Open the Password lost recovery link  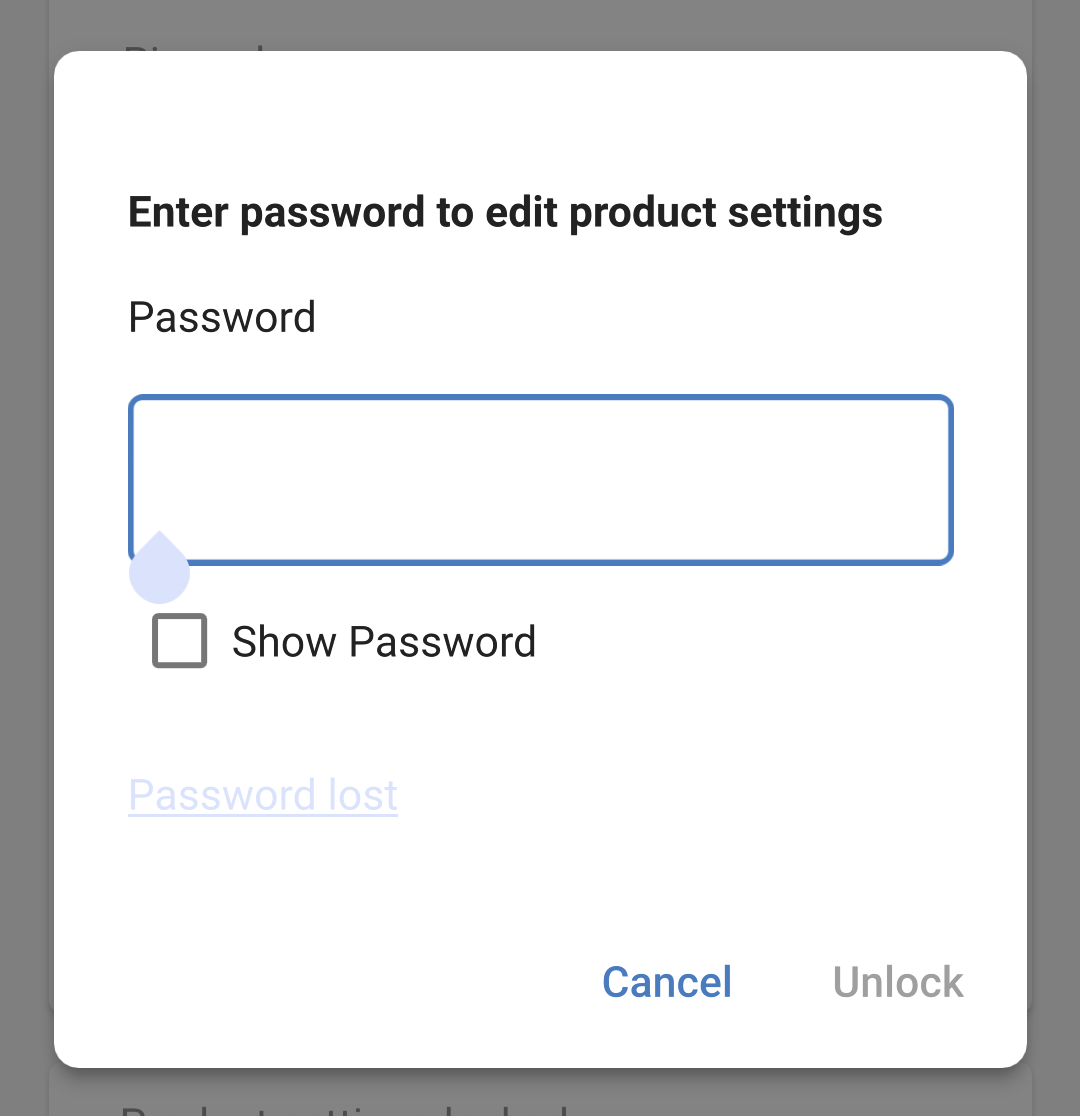262,793
